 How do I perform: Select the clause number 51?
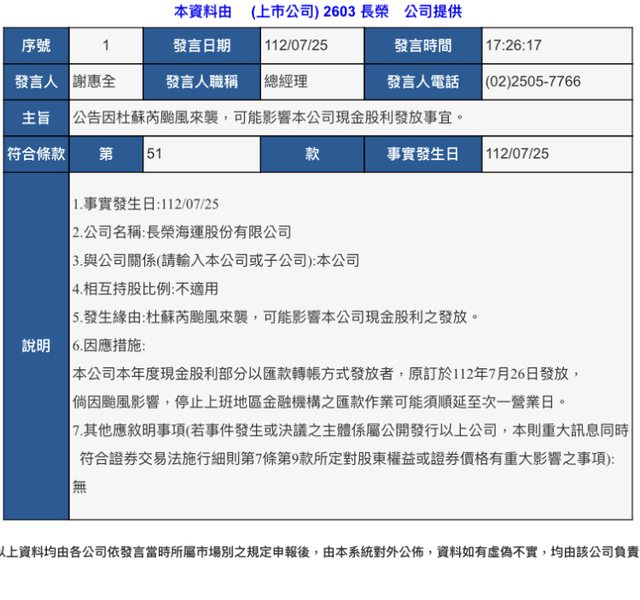tap(154, 154)
